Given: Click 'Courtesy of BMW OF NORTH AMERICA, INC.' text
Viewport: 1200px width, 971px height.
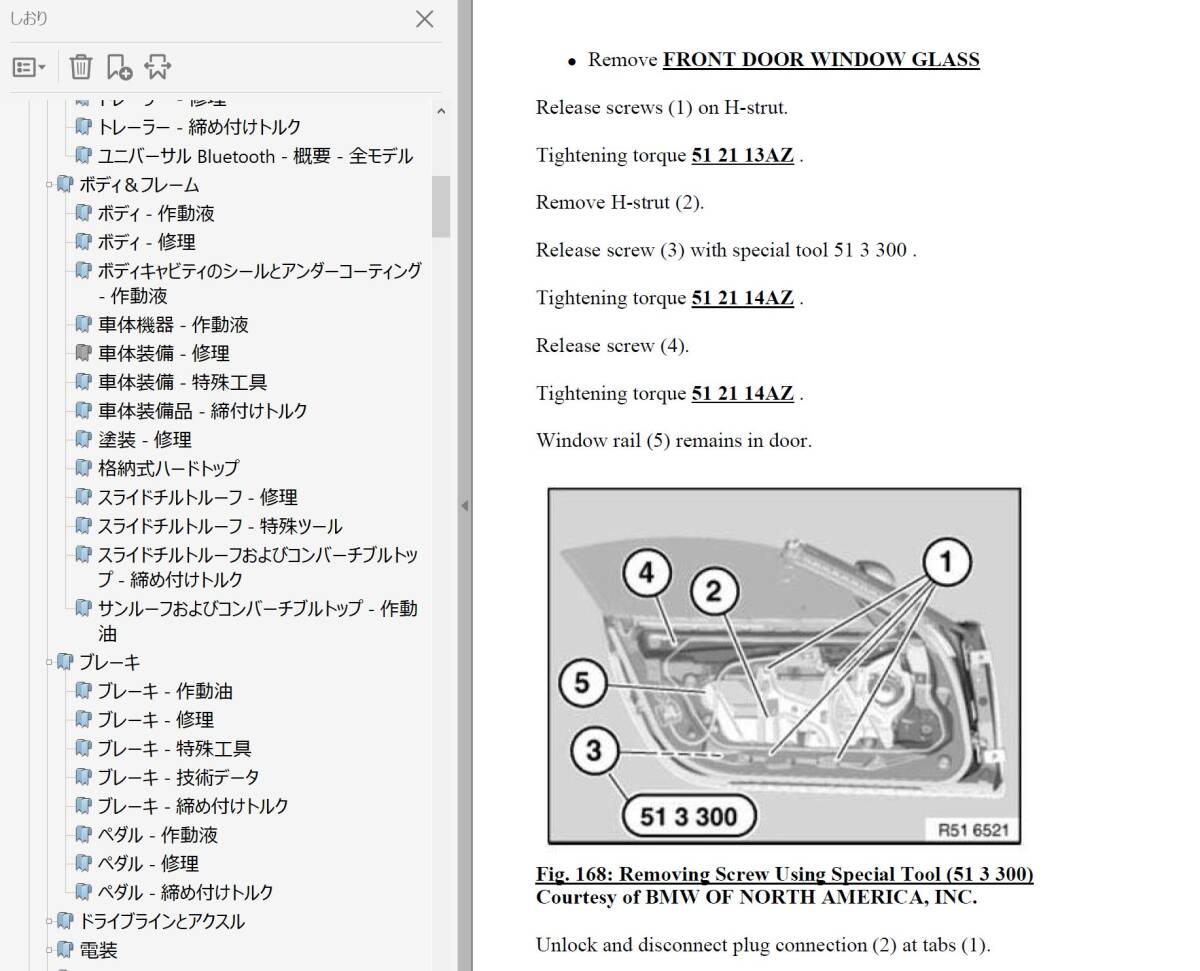Looking at the screenshot, I should coord(756,897).
